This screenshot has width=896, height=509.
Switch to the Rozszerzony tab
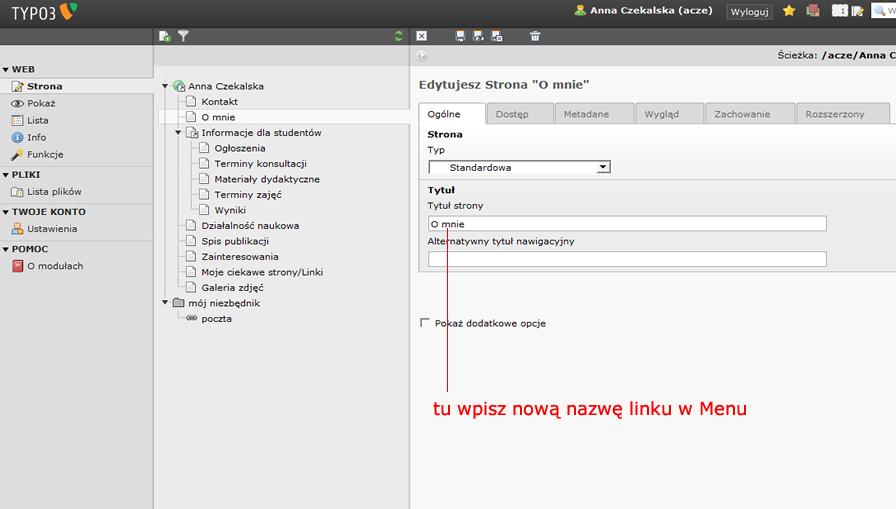843,114
